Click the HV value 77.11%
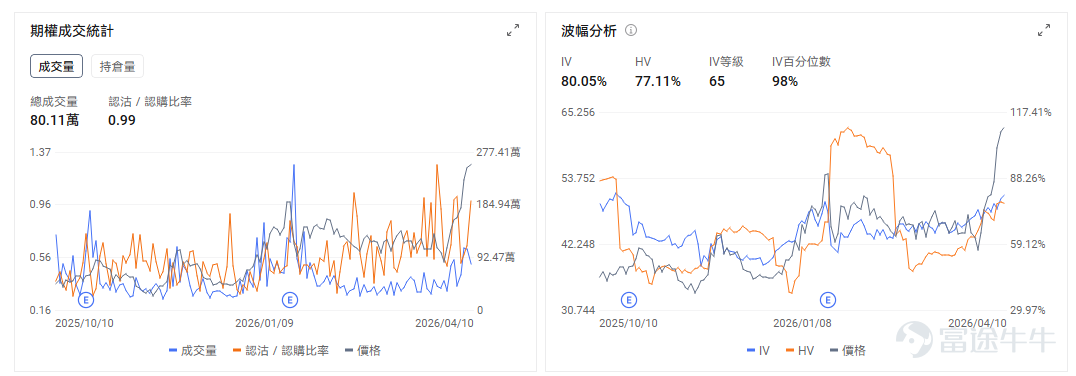This screenshot has width=1076, height=376. click(658, 82)
